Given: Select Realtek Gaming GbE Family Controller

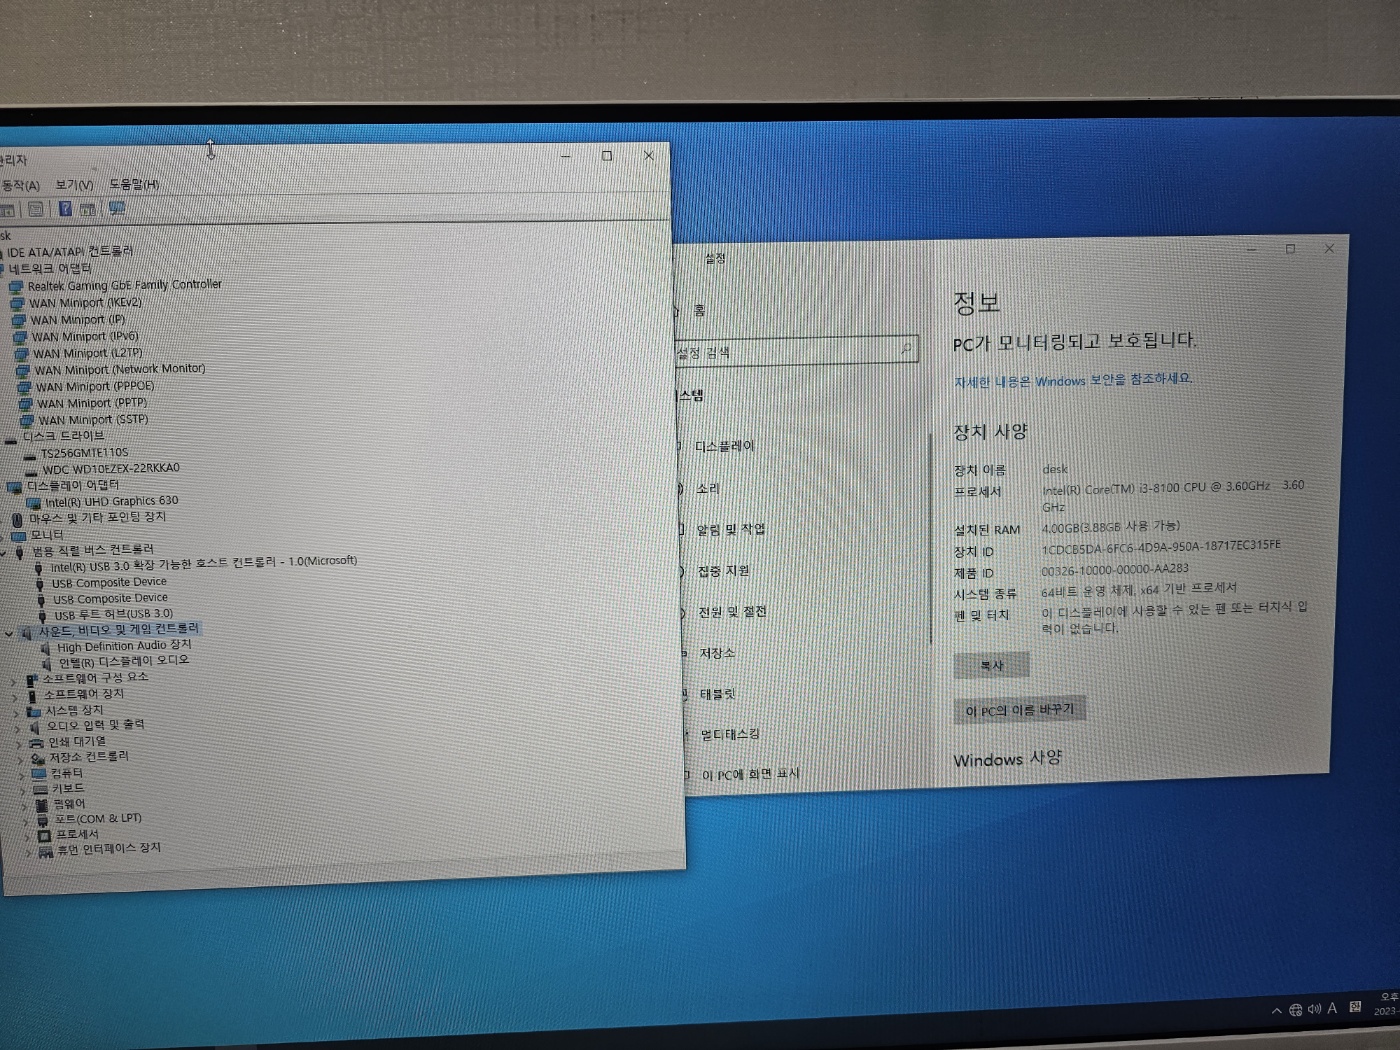Looking at the screenshot, I should (x=124, y=285).
